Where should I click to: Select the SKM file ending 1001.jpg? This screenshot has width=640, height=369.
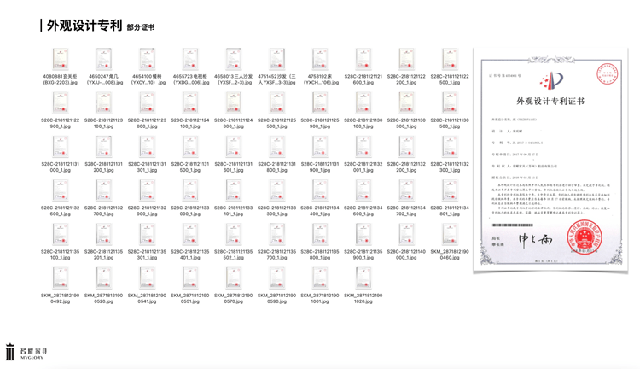[320, 278]
